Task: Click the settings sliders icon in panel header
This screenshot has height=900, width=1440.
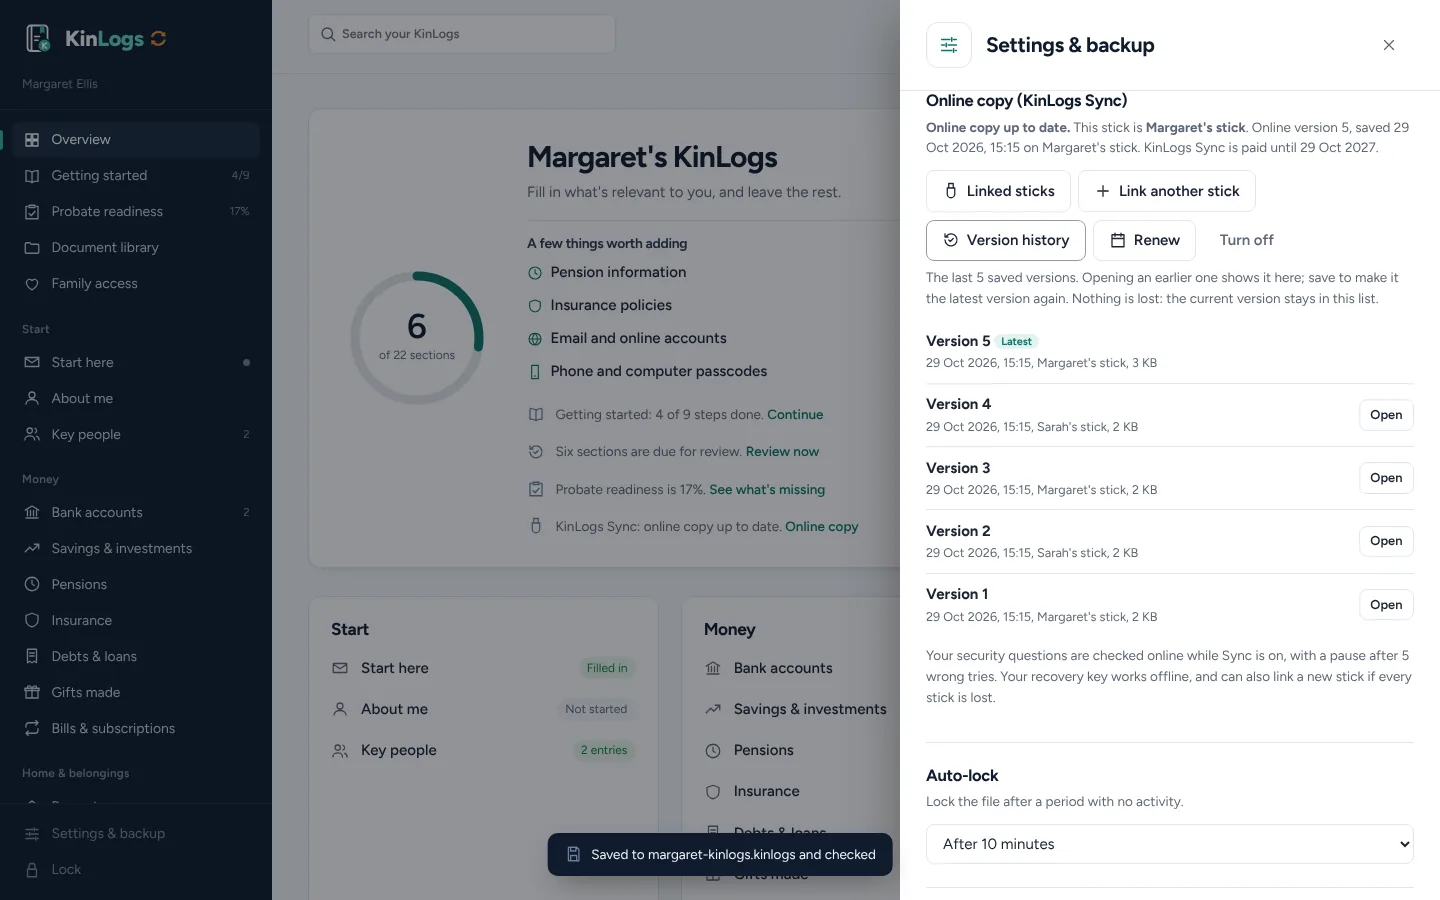Action: point(949,45)
